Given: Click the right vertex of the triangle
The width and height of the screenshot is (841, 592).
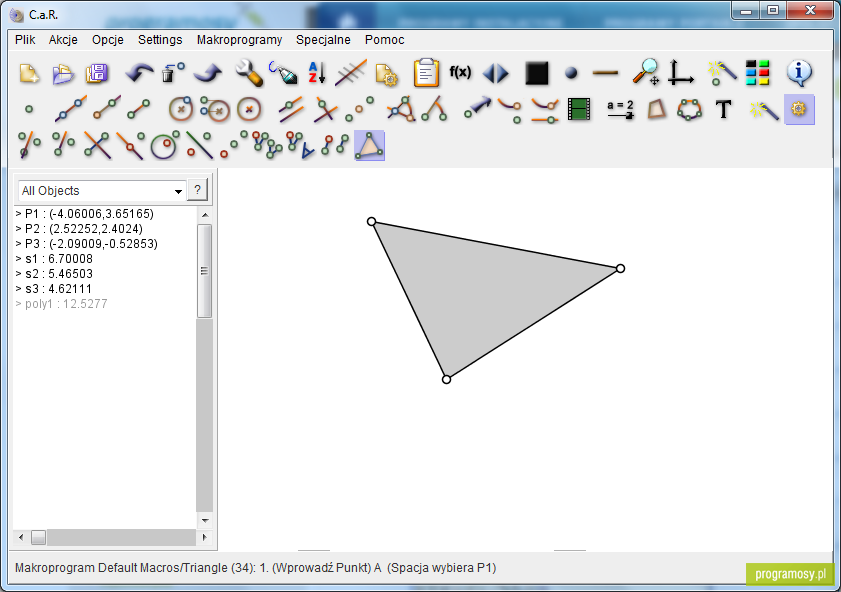Looking at the screenshot, I should [620, 268].
